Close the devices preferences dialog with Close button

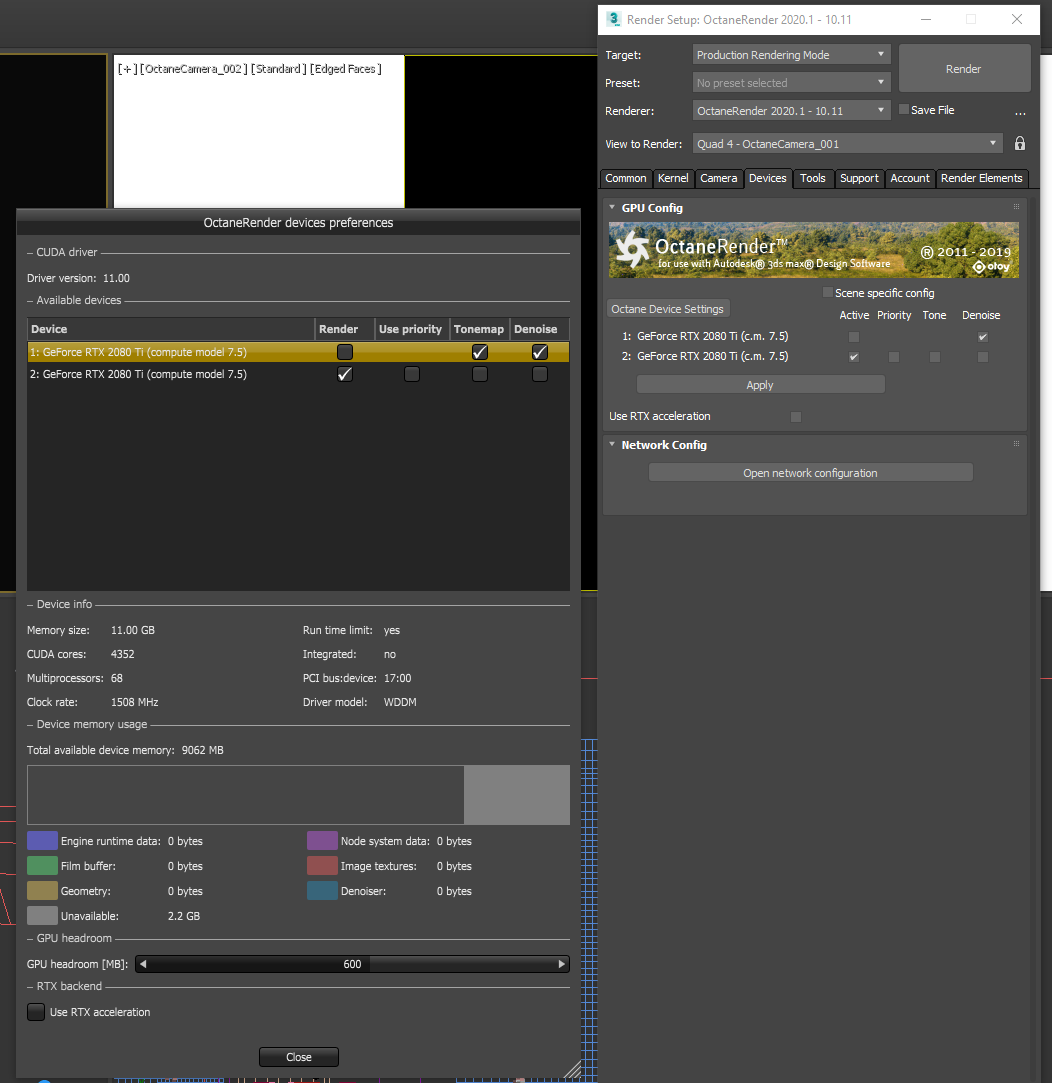coord(299,1057)
